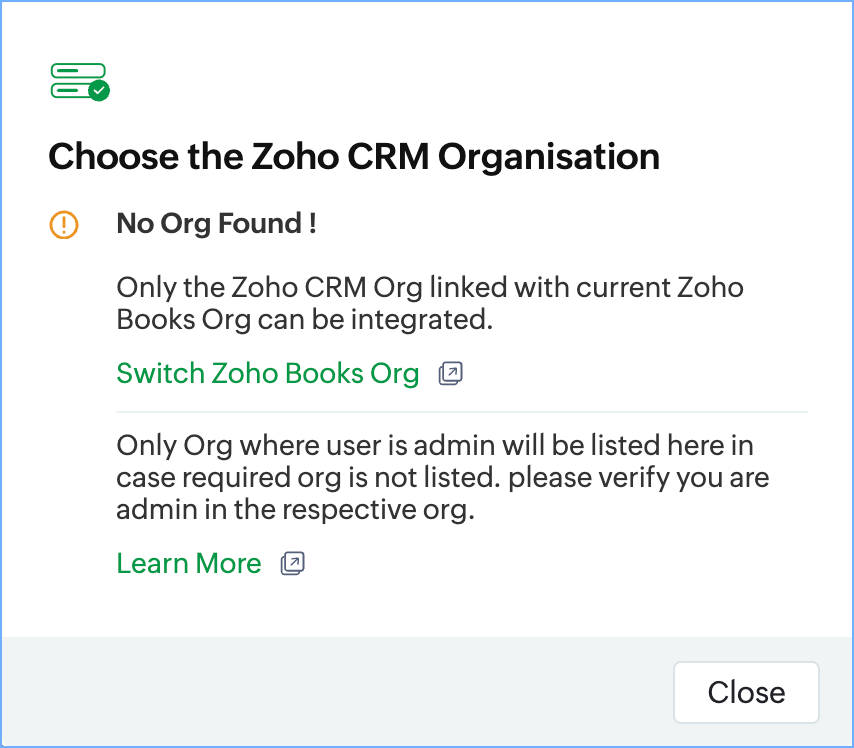Viewport: 854px width, 748px height.
Task: Open the Learn More link
Action: pos(188,564)
